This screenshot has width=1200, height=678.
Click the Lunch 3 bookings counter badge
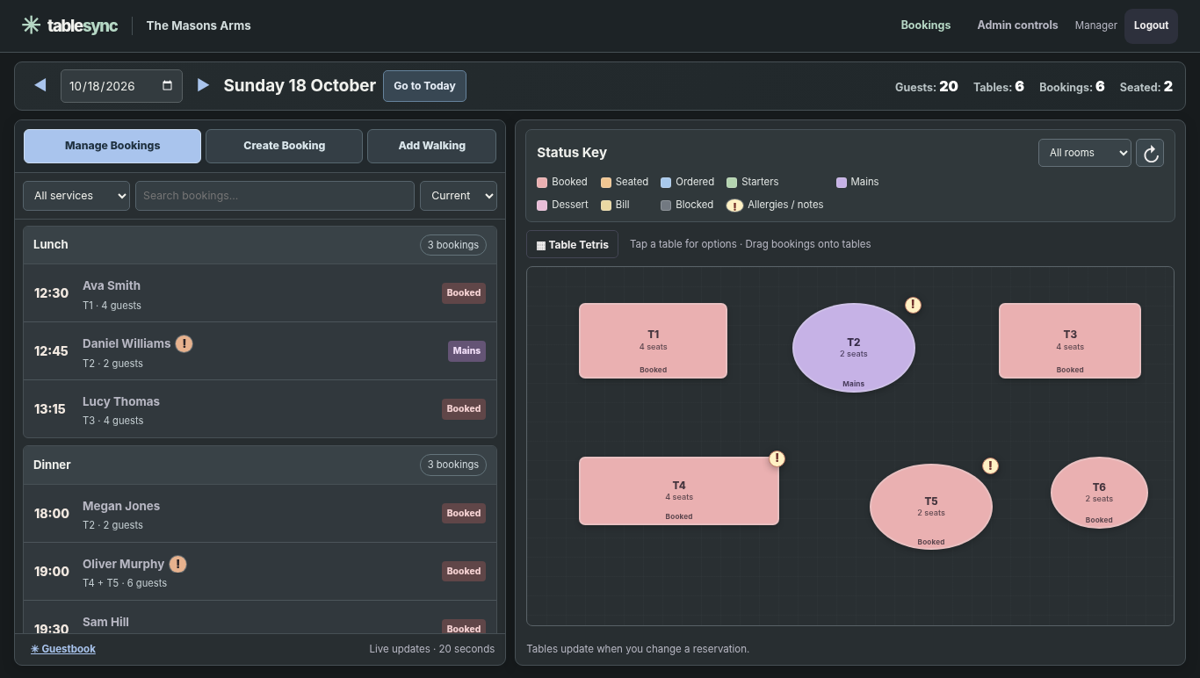[x=453, y=245]
